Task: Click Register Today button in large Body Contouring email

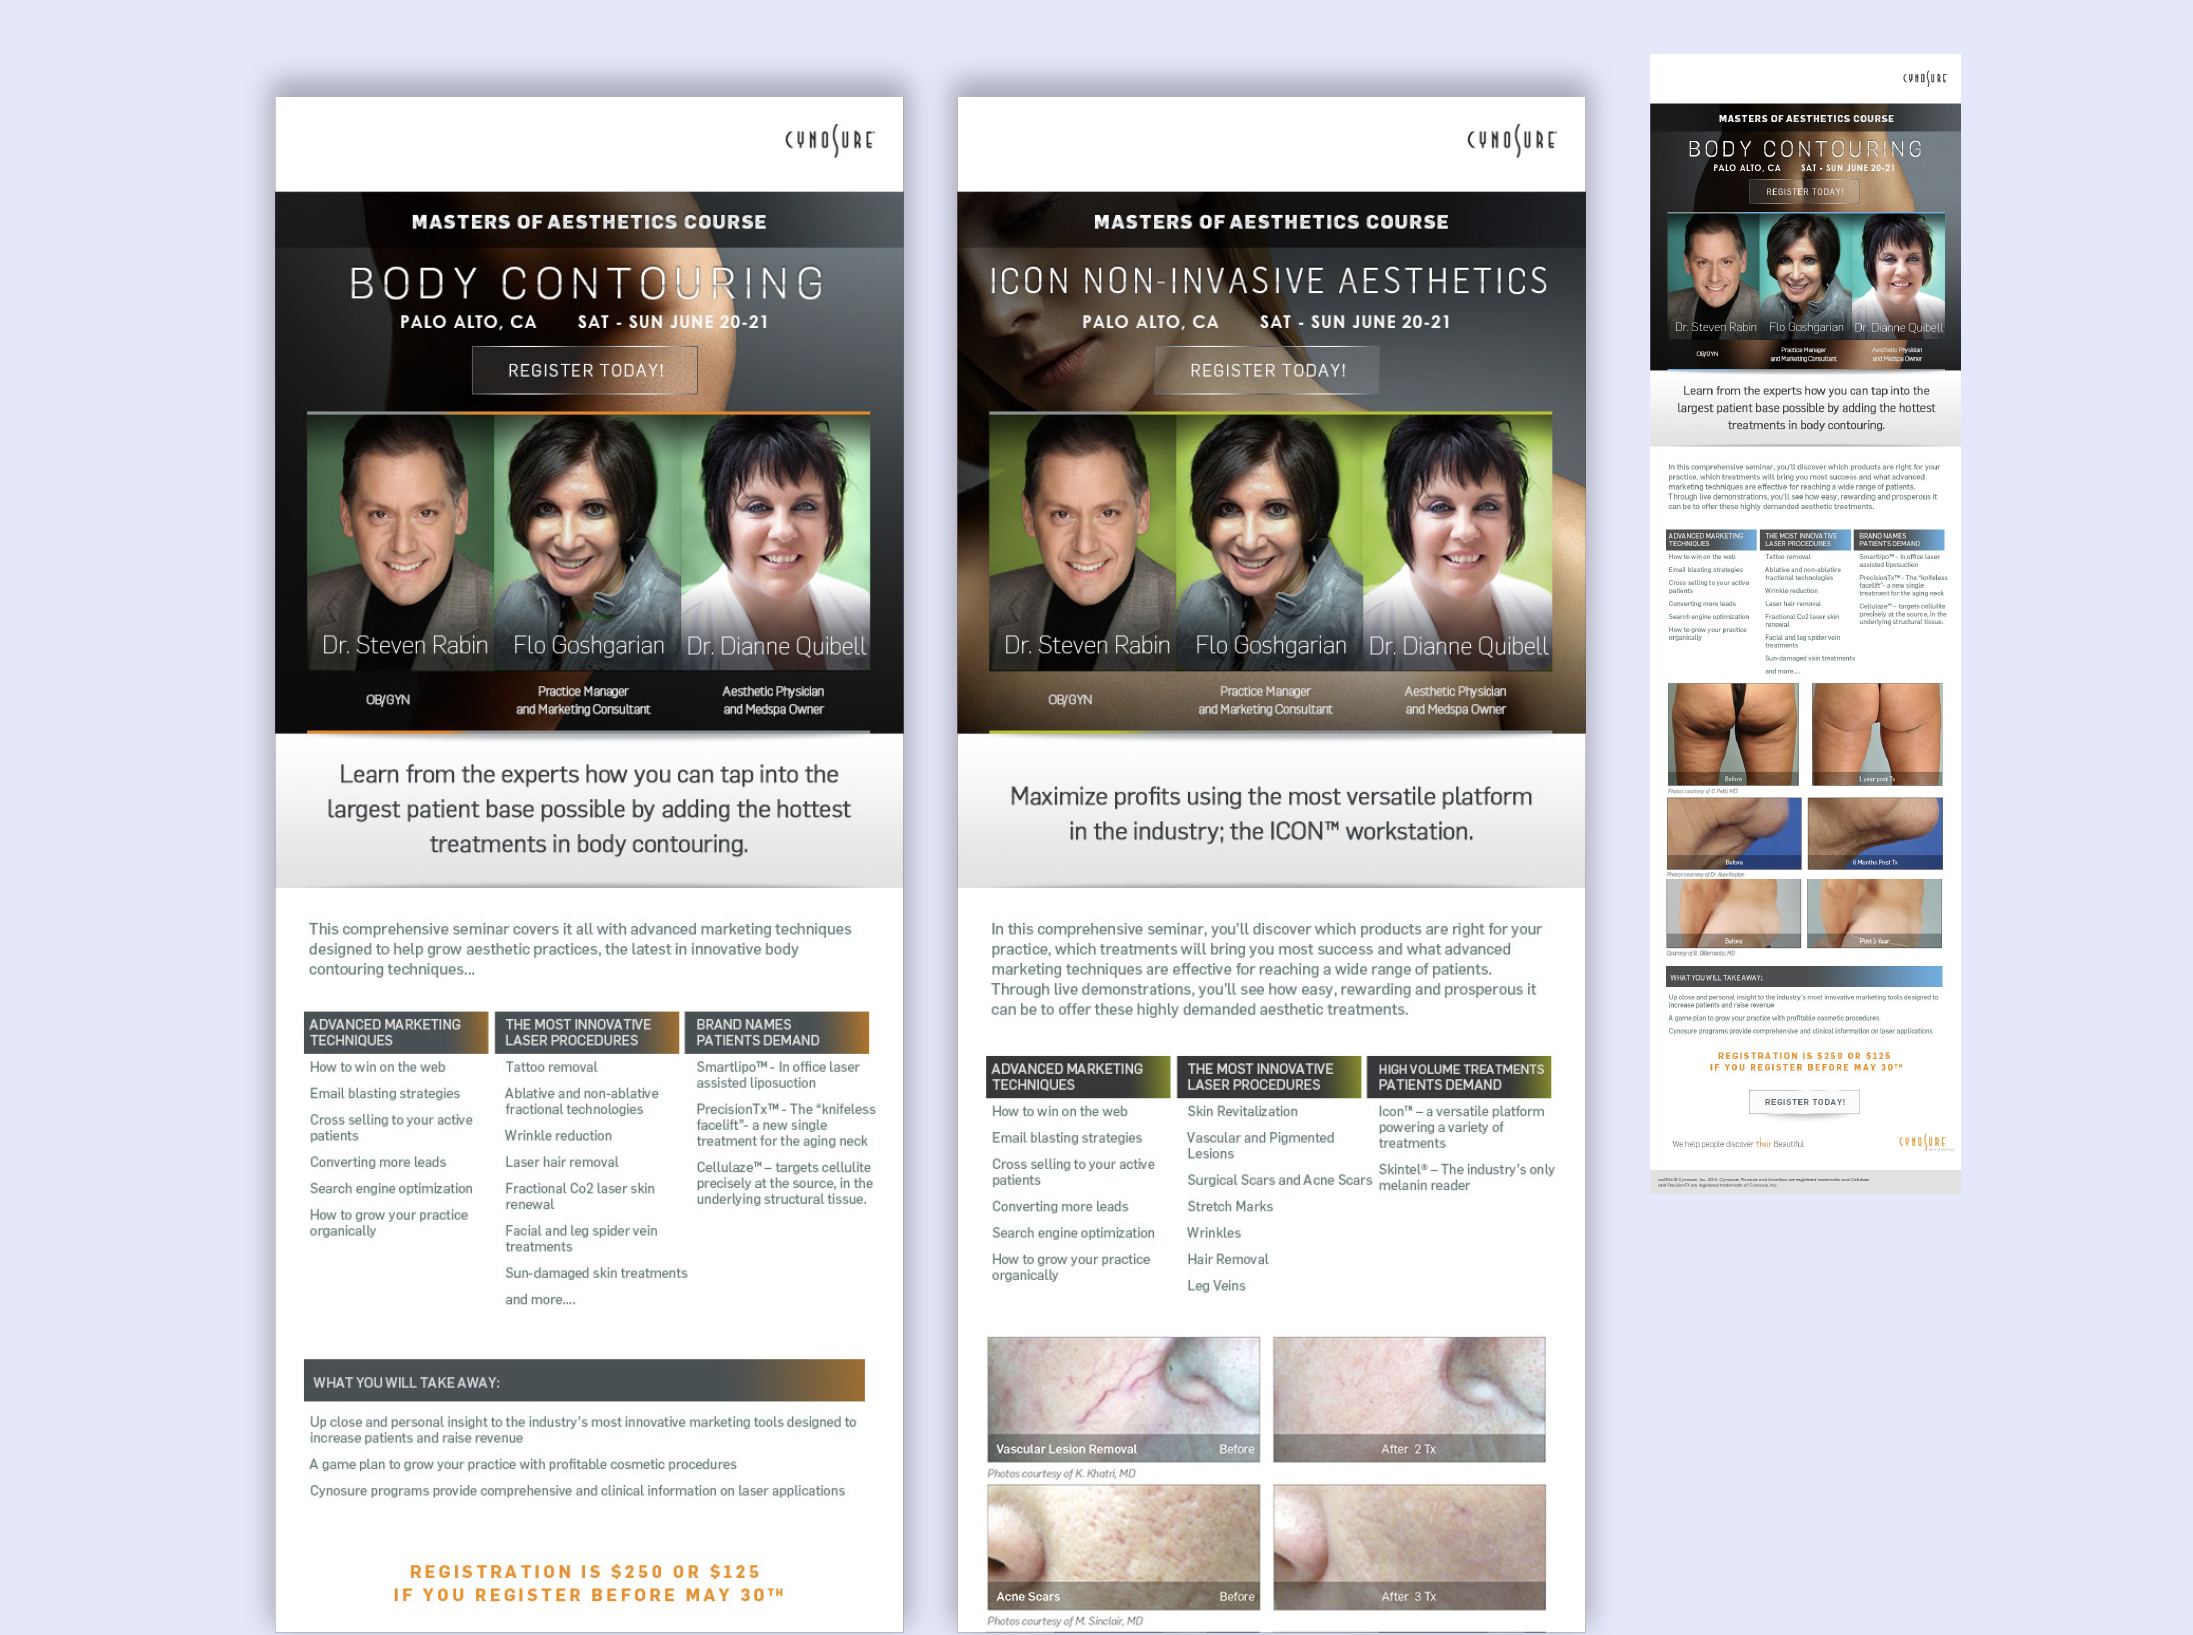Action: coord(585,370)
